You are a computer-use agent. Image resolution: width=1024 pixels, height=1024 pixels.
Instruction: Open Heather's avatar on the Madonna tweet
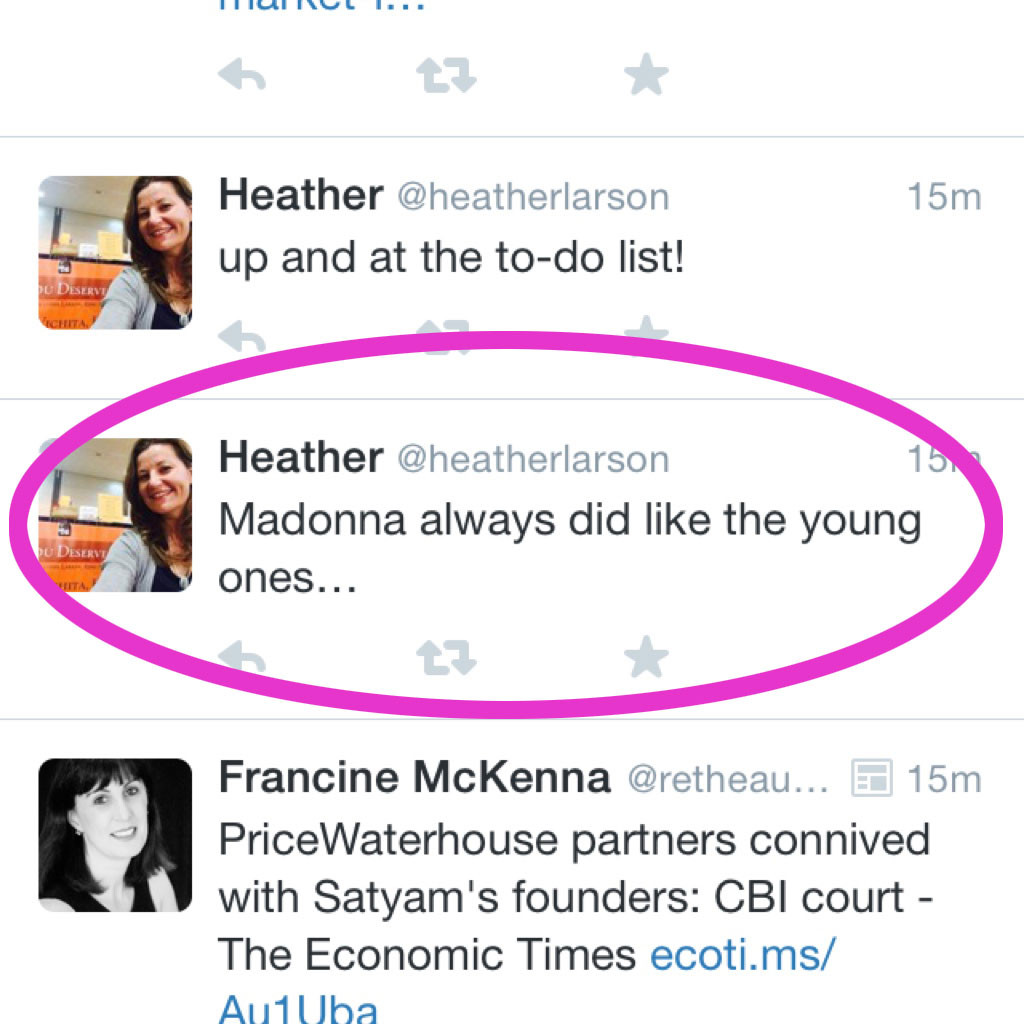[116, 515]
